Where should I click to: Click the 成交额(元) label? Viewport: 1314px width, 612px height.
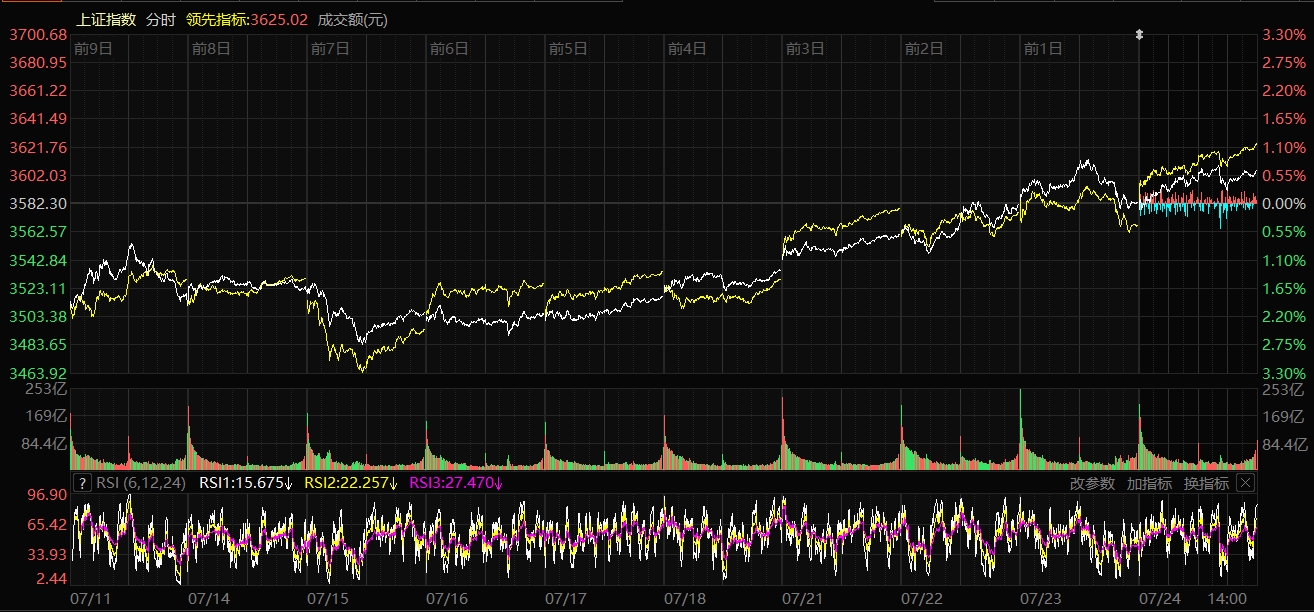(x=353, y=20)
